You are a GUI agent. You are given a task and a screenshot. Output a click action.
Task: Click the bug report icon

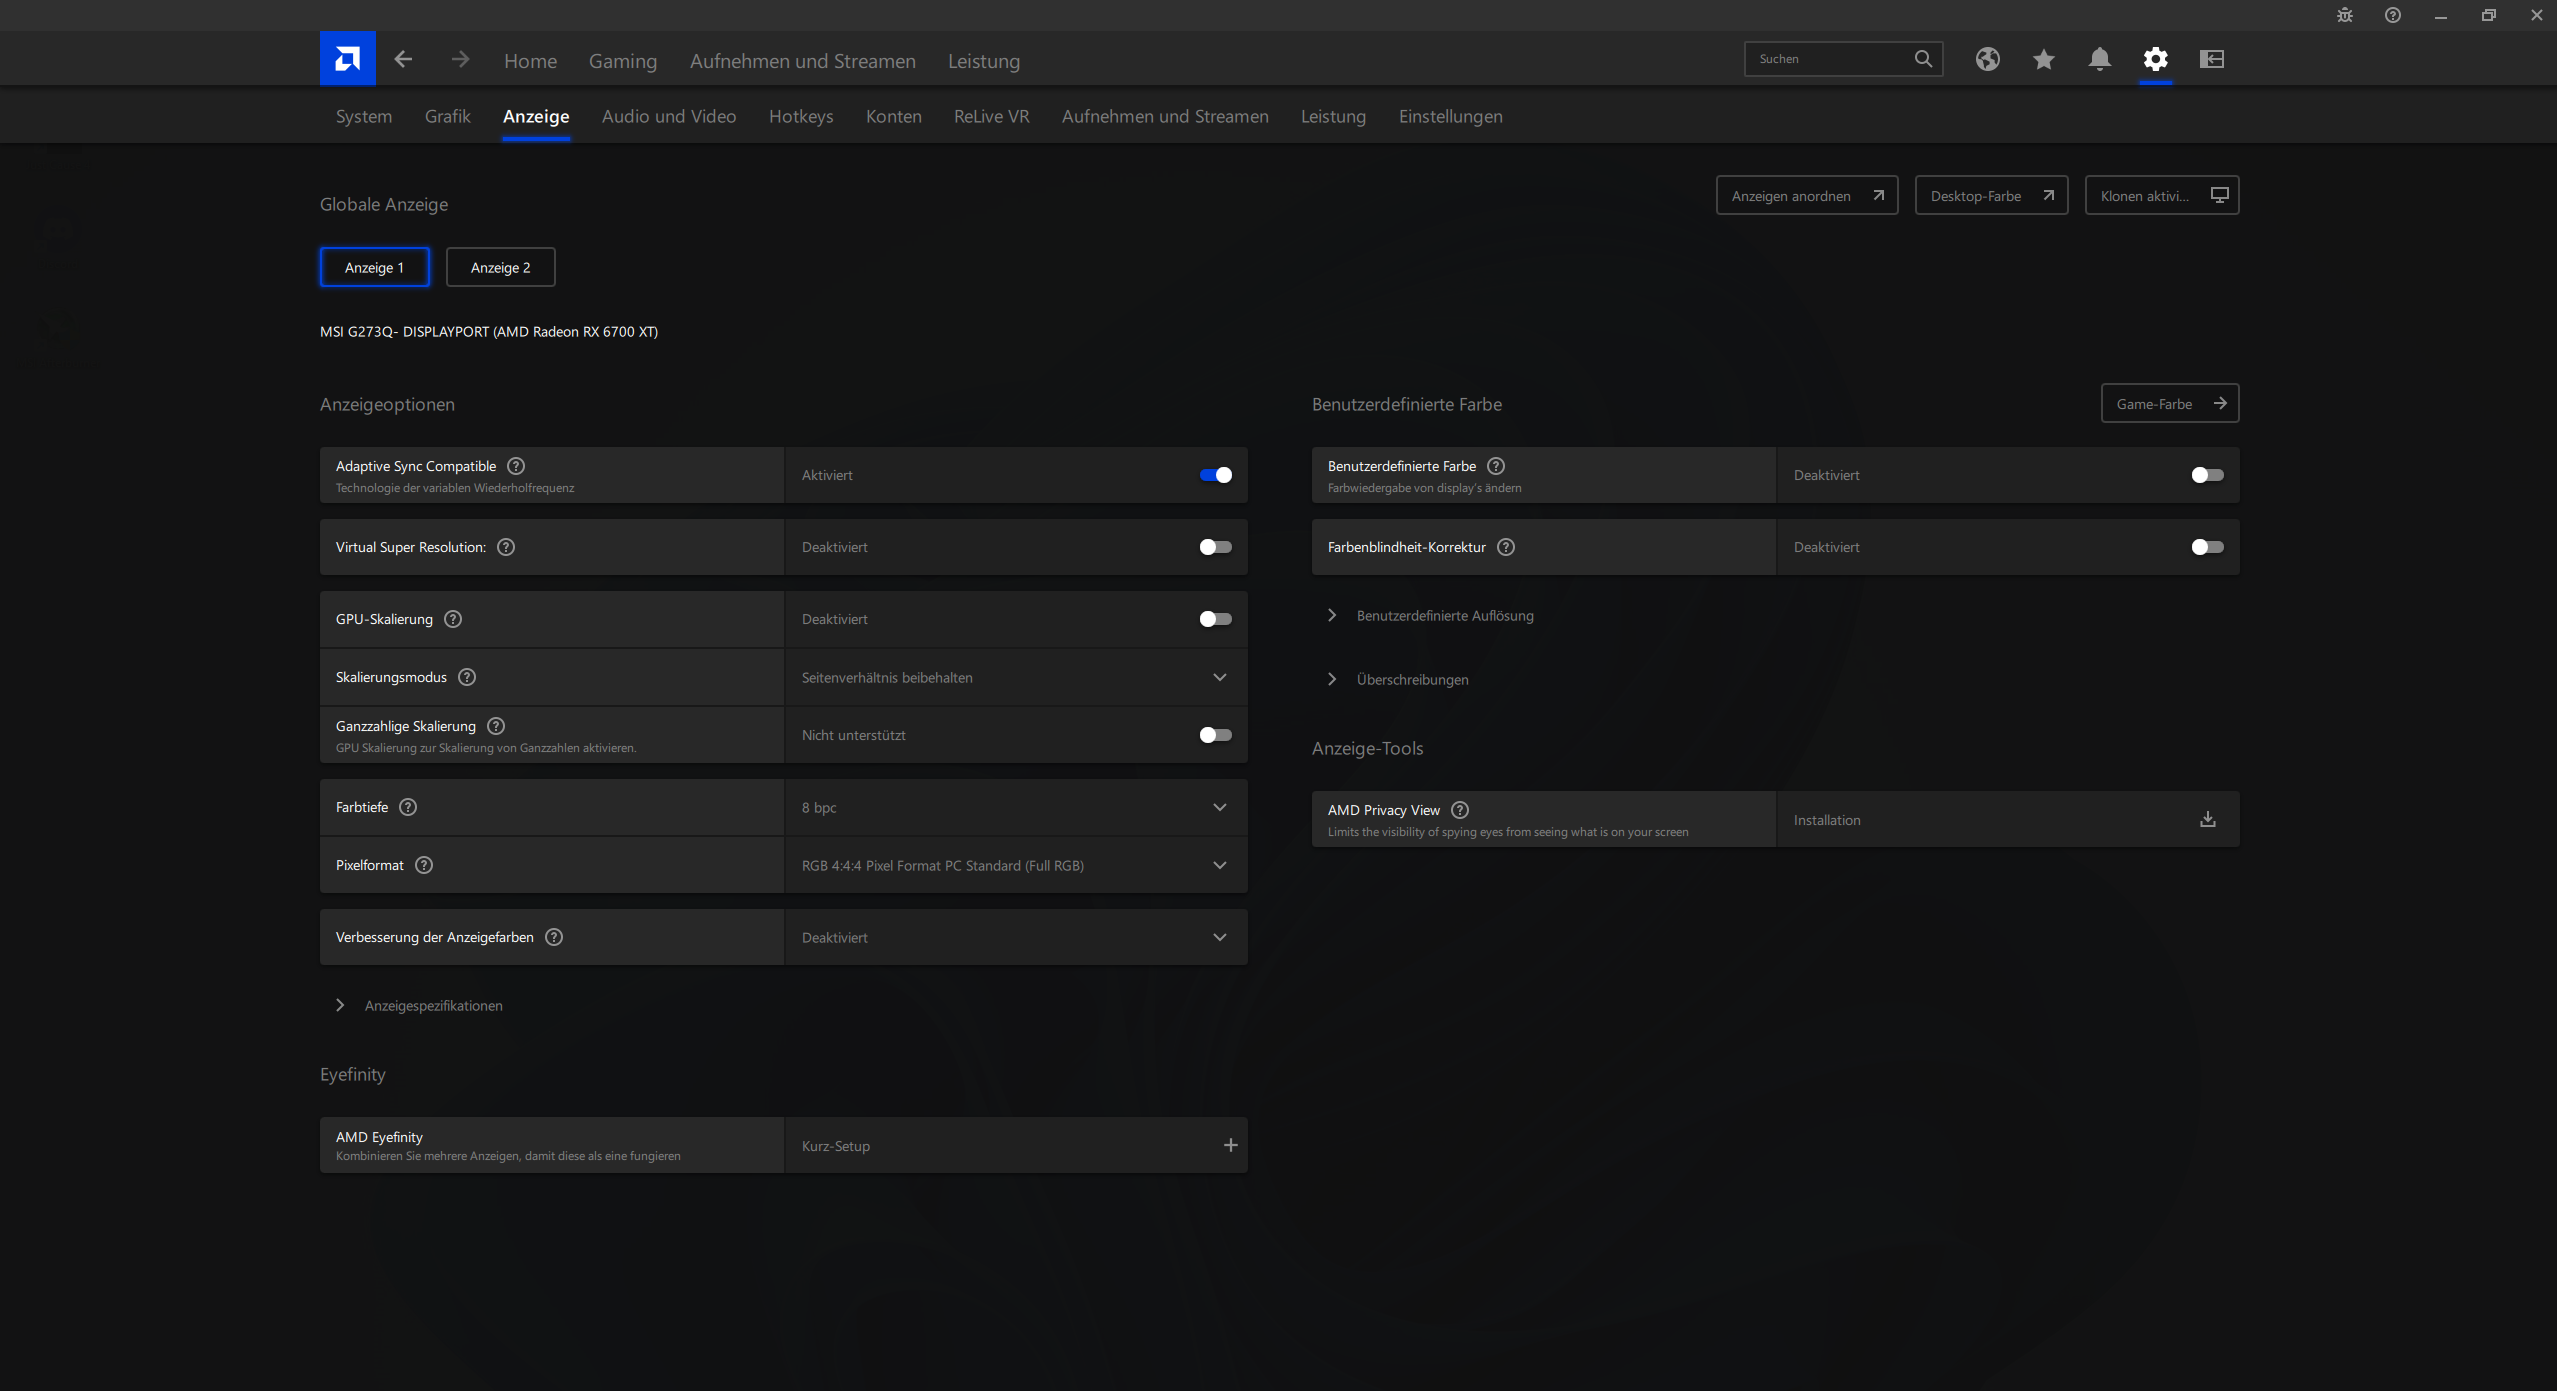pyautogui.click(x=2344, y=15)
